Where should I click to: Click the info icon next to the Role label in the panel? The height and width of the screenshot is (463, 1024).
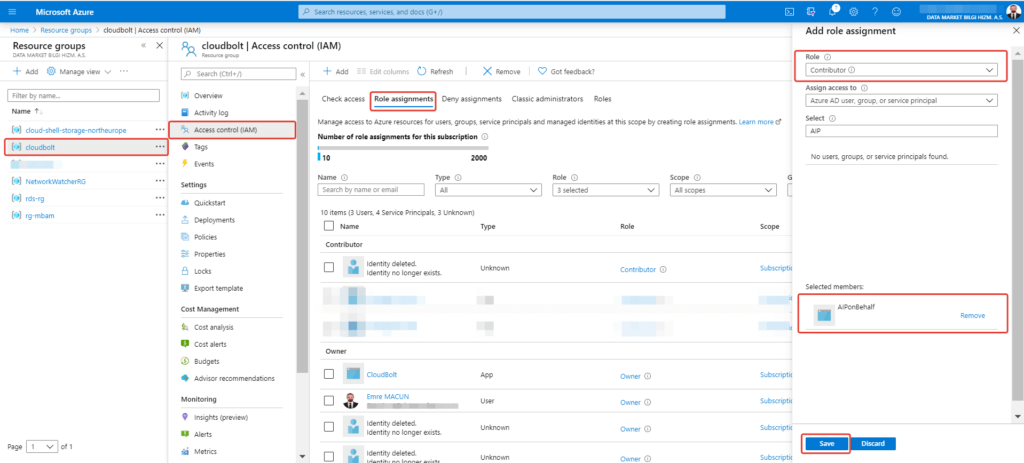(827, 57)
